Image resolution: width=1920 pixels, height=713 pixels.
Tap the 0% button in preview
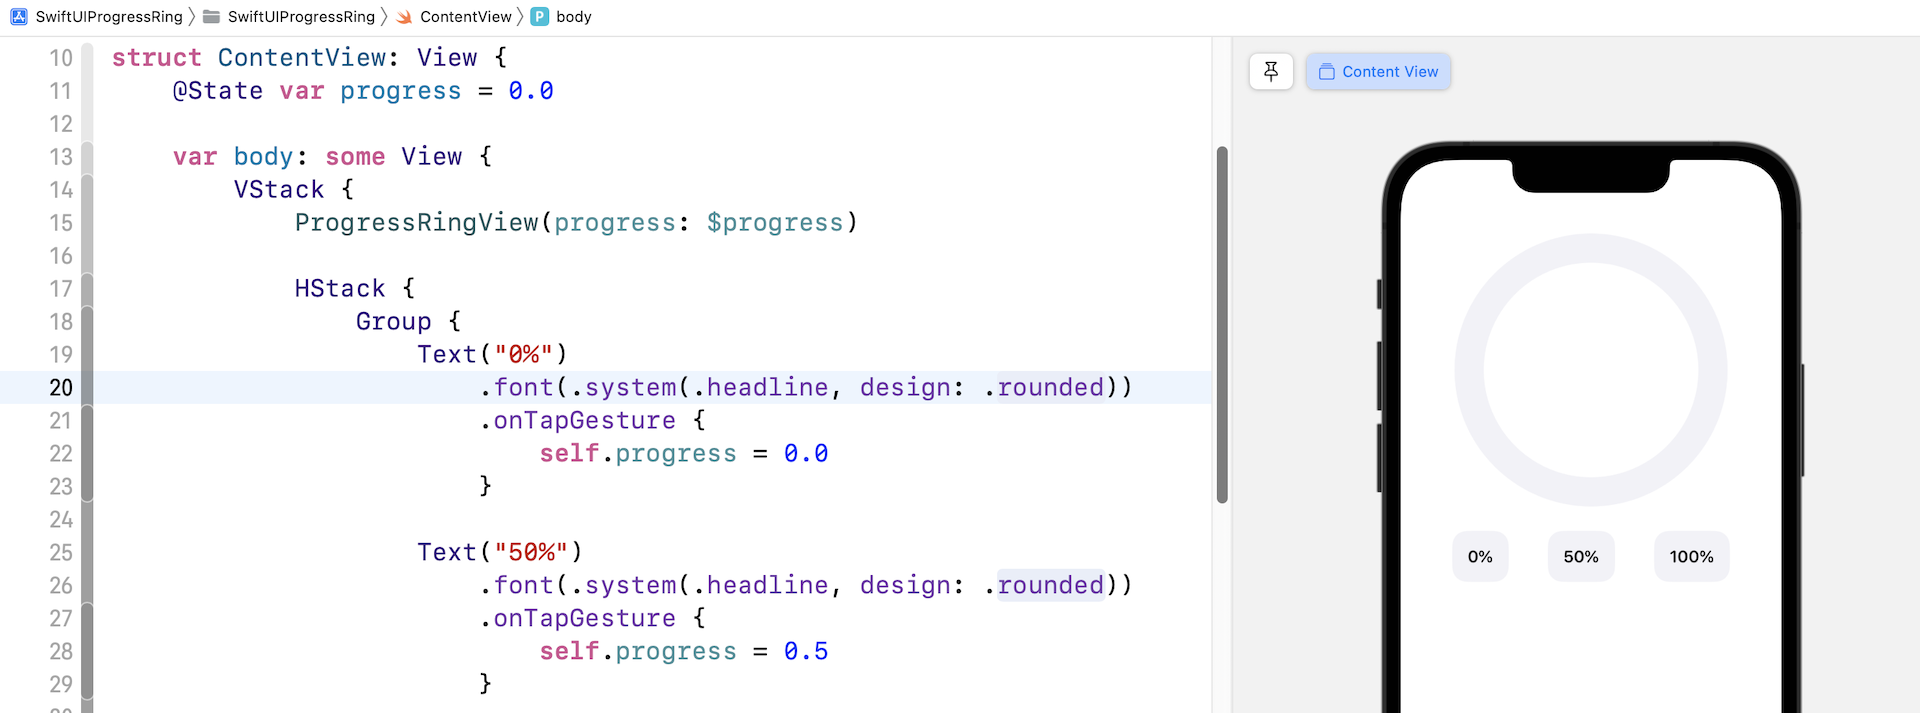[1480, 557]
